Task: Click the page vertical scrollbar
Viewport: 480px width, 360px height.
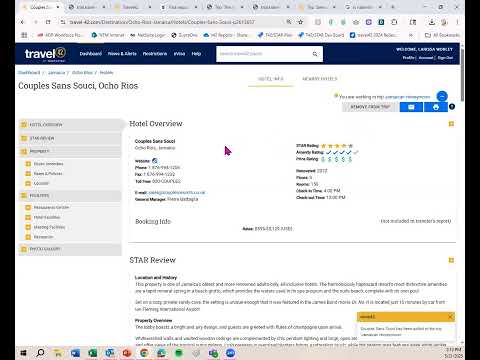Action: (462, 75)
